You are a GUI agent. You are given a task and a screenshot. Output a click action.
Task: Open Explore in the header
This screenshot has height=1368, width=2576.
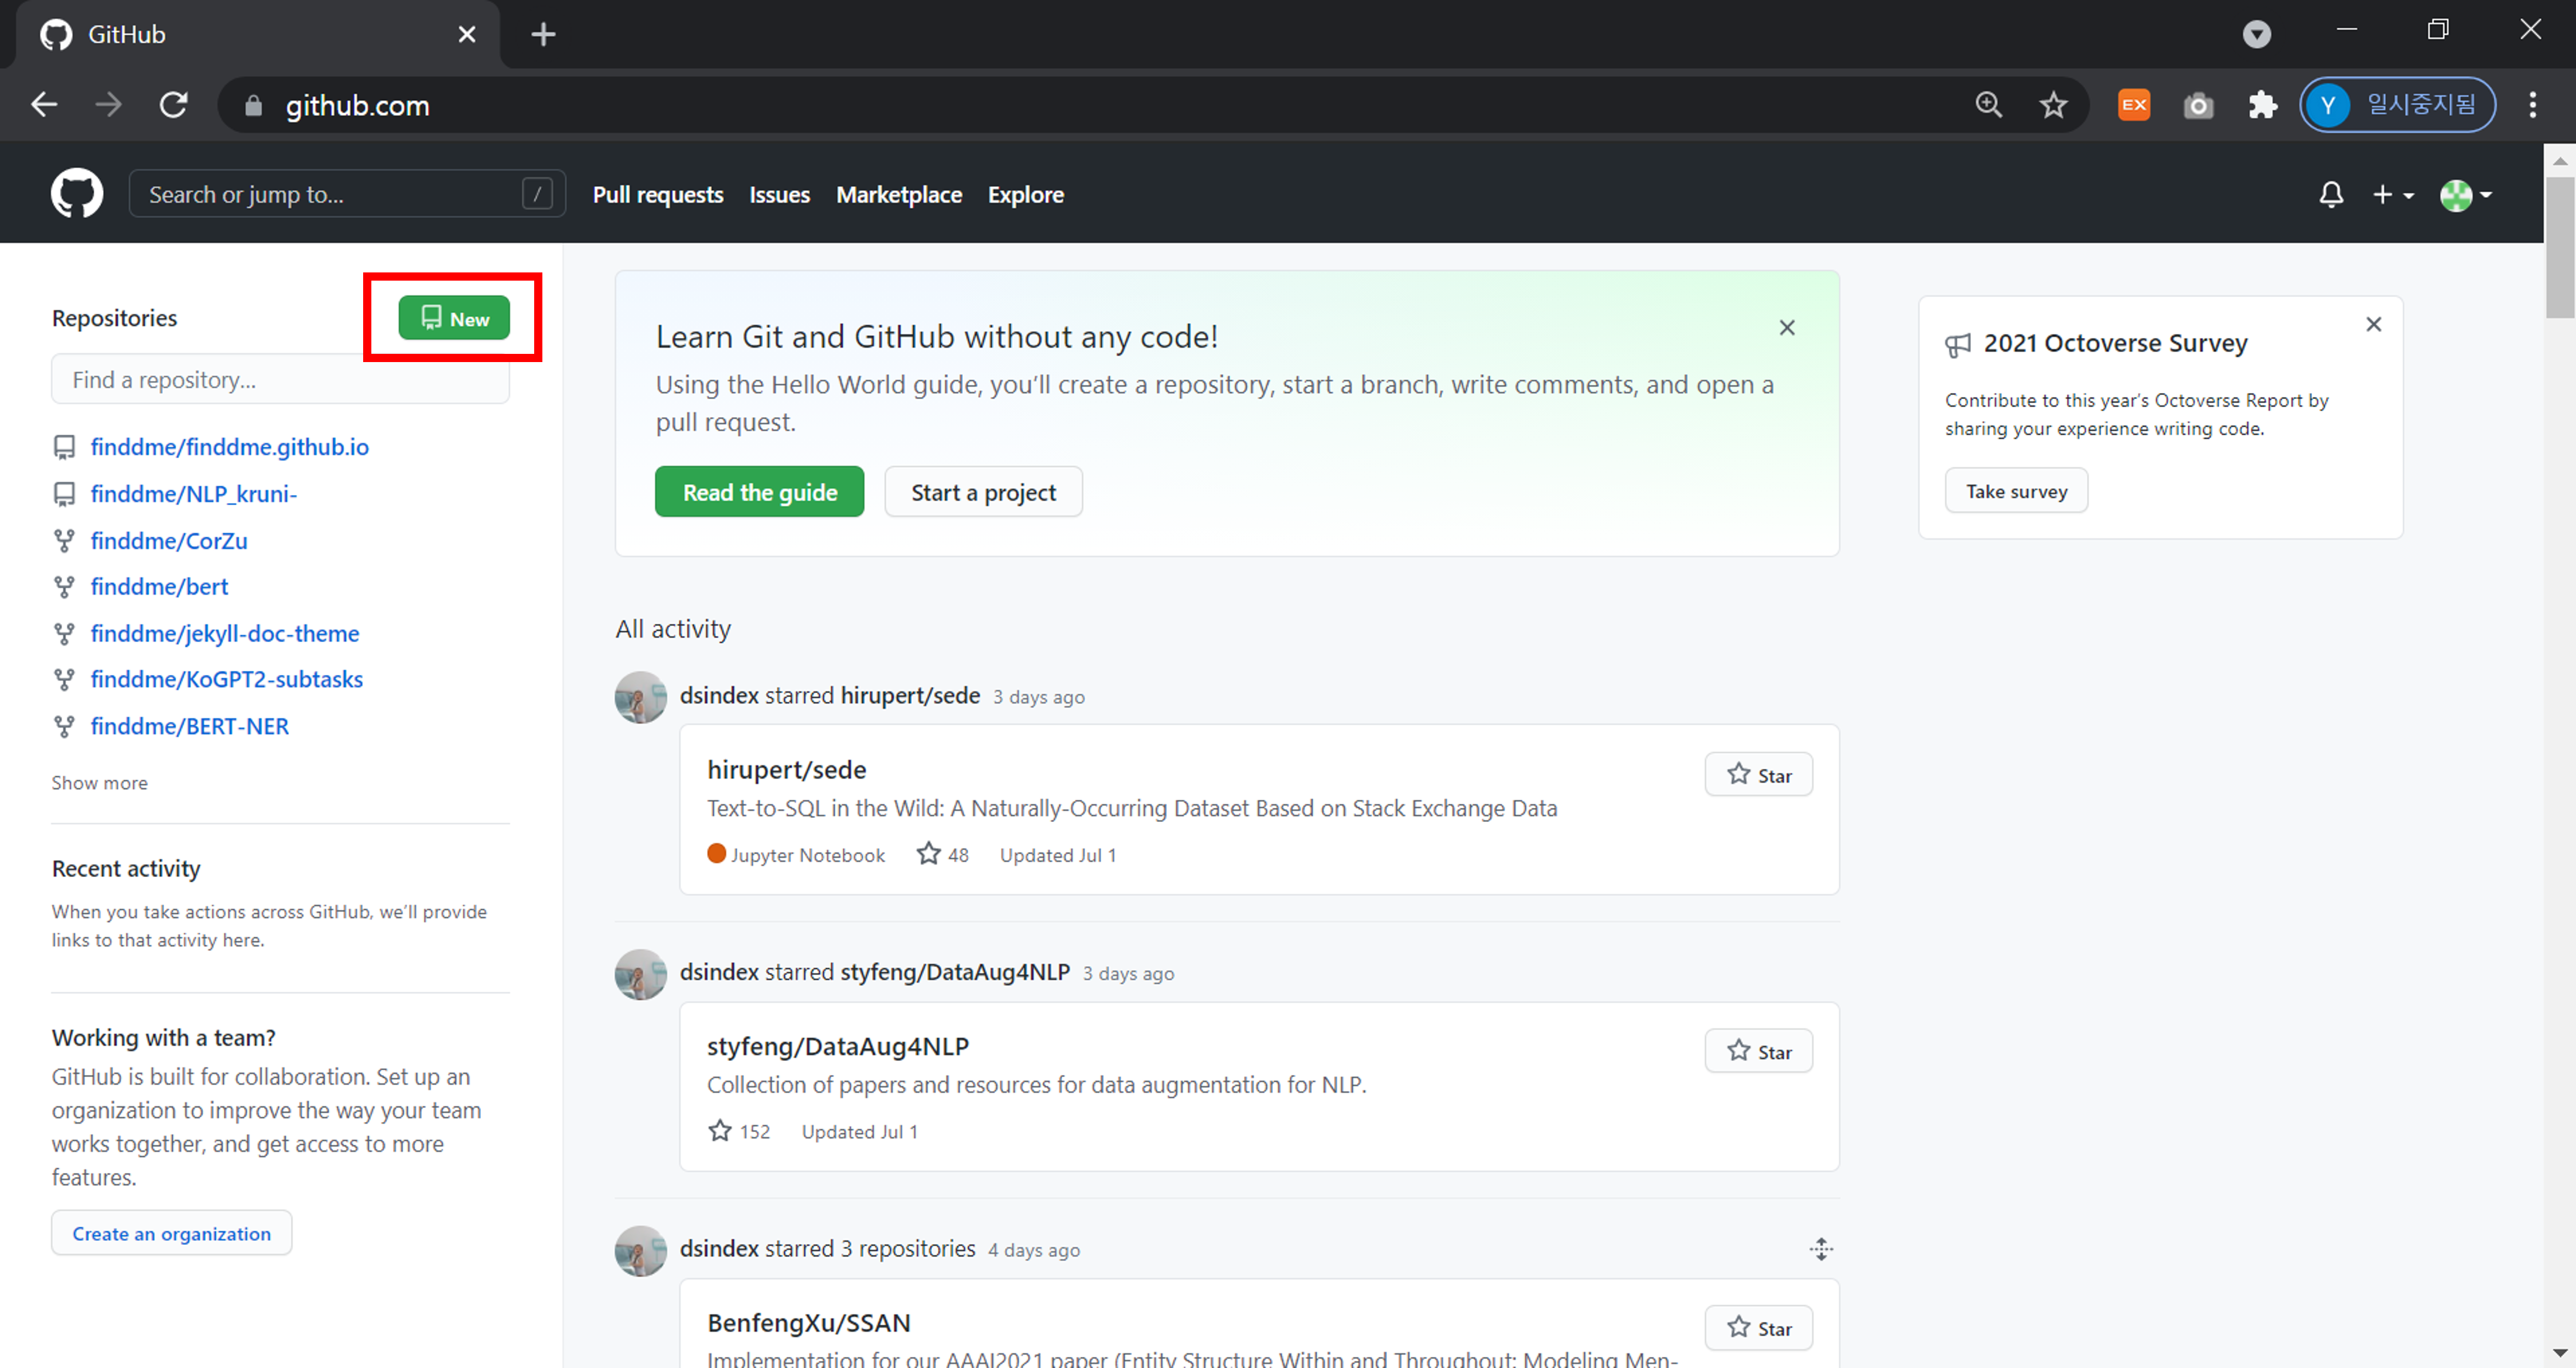1025,194
